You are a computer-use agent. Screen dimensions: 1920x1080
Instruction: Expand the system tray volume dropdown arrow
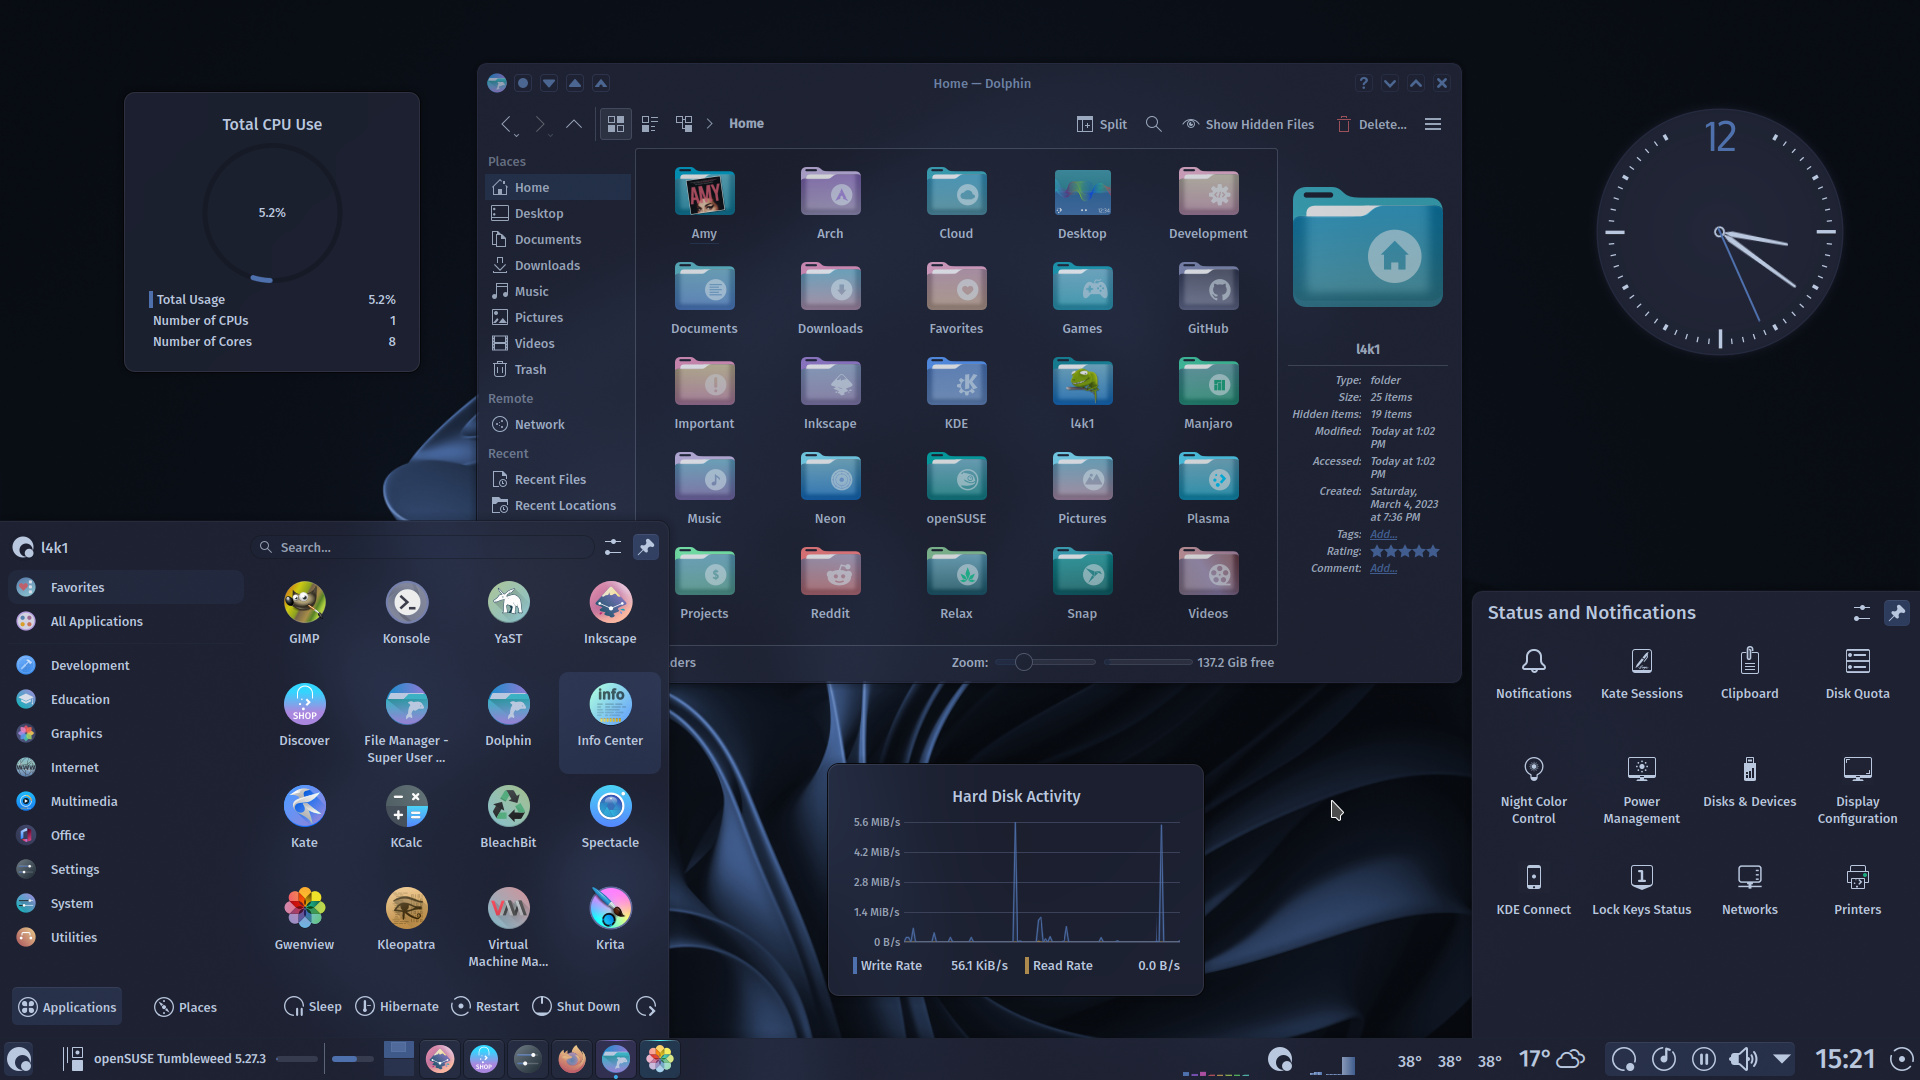1781,1059
